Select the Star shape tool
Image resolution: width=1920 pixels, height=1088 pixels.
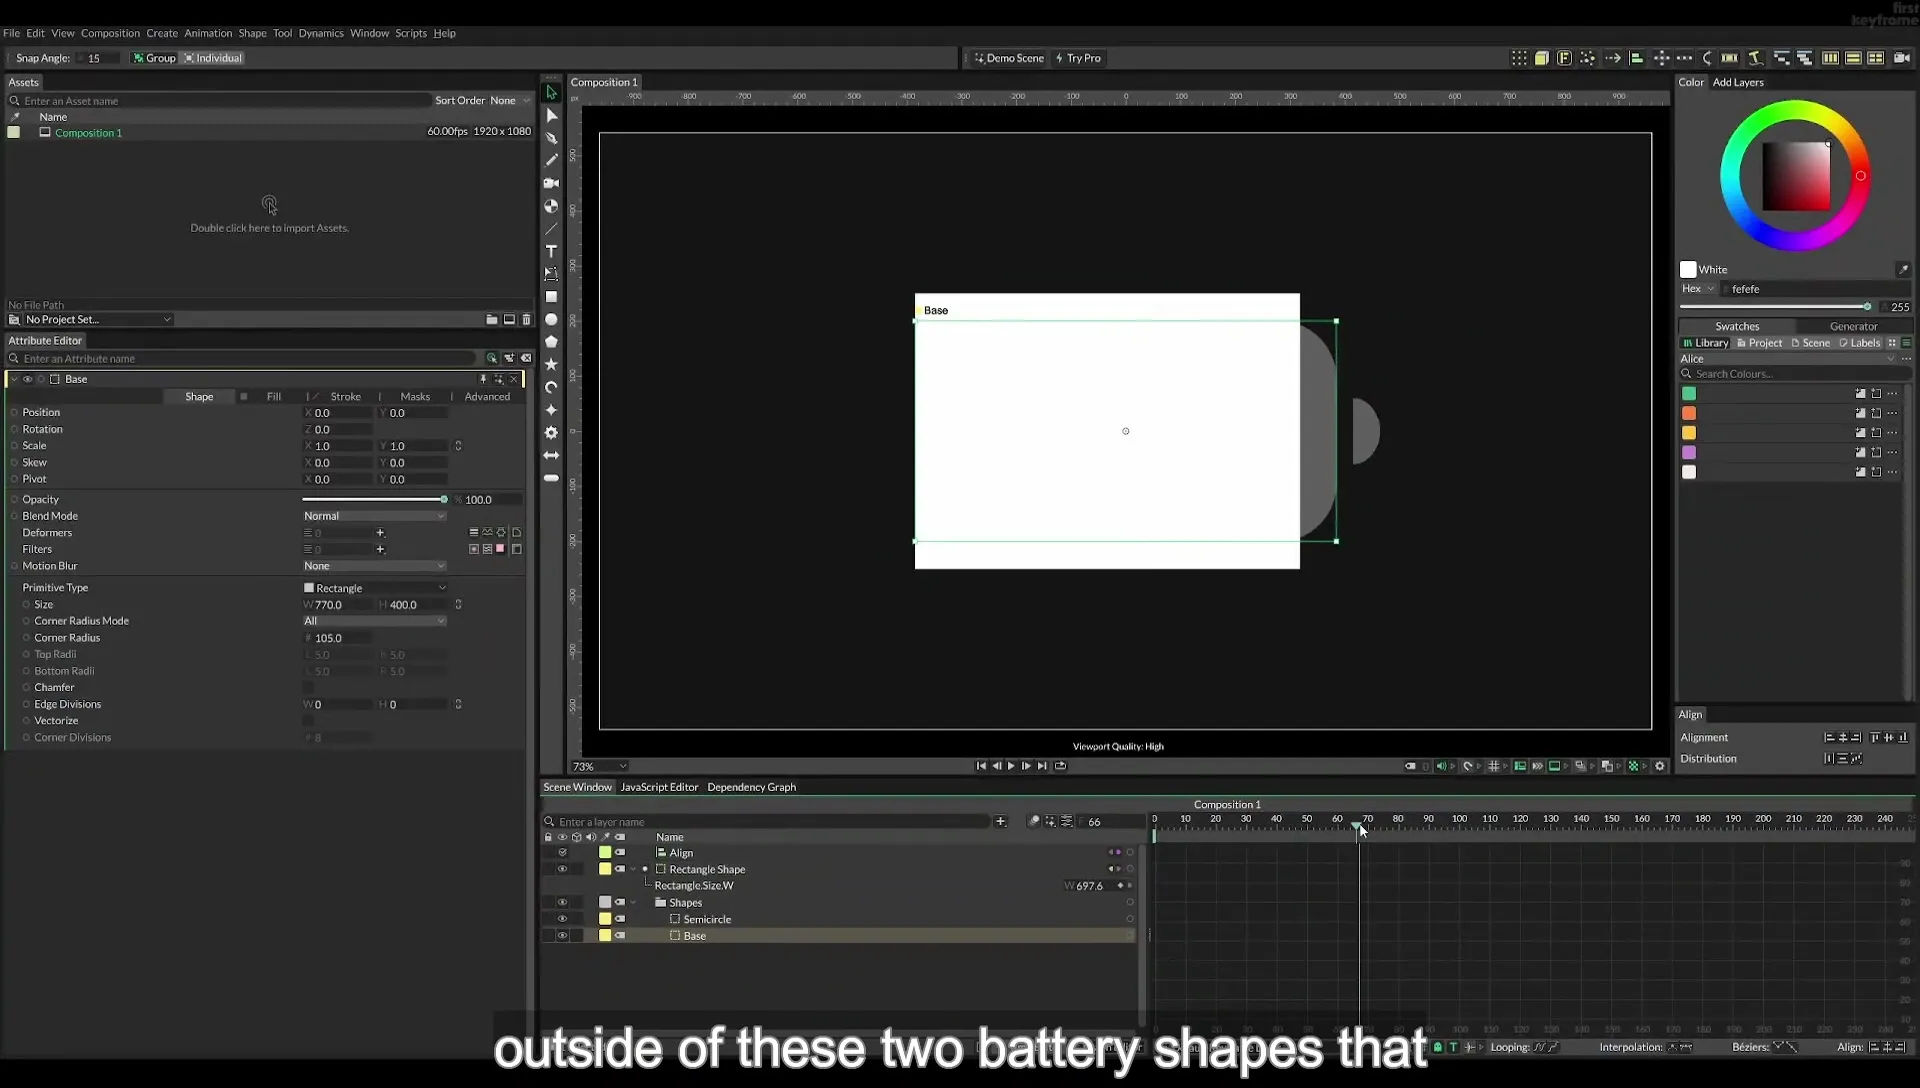(x=551, y=365)
